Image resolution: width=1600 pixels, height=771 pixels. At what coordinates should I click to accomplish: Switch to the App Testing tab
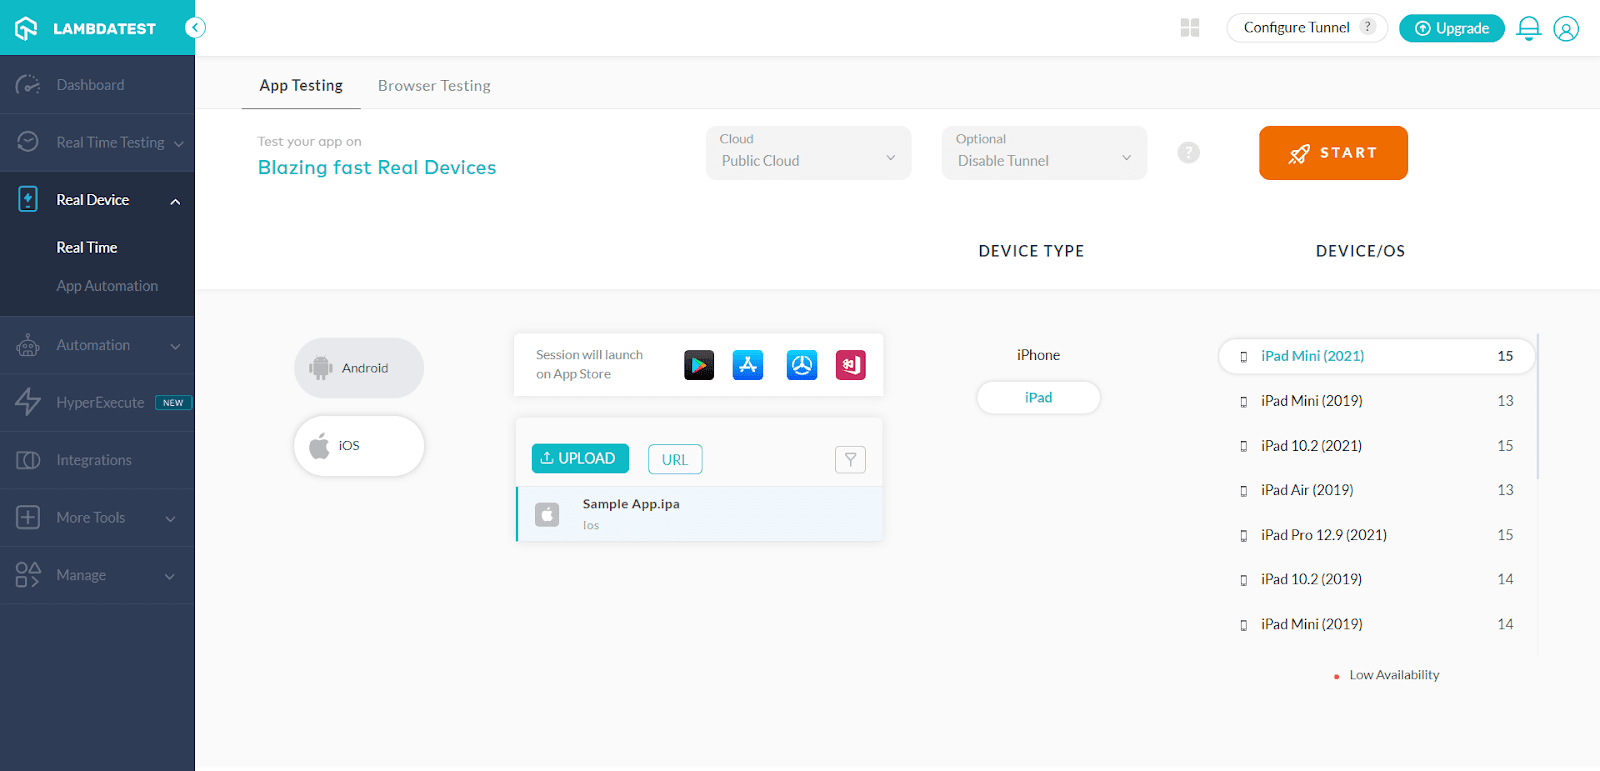(301, 86)
